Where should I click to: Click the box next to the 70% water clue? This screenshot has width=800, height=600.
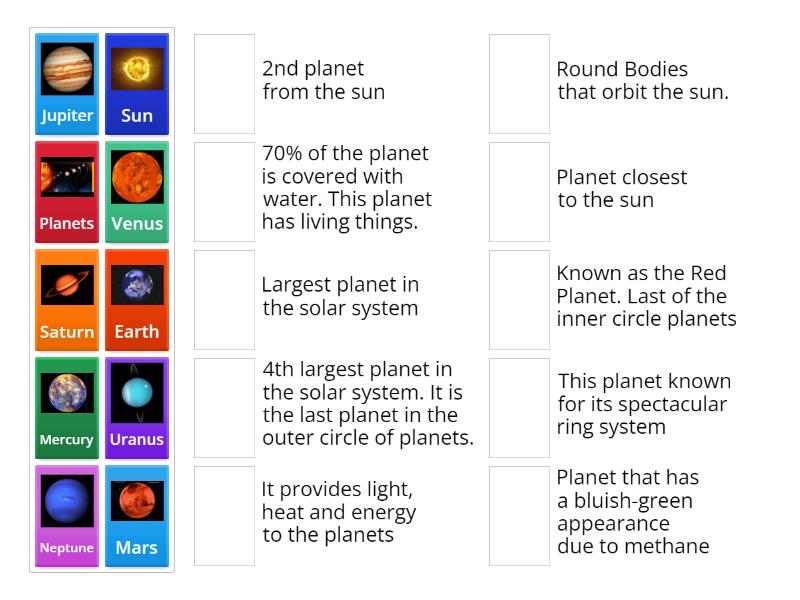coord(225,192)
